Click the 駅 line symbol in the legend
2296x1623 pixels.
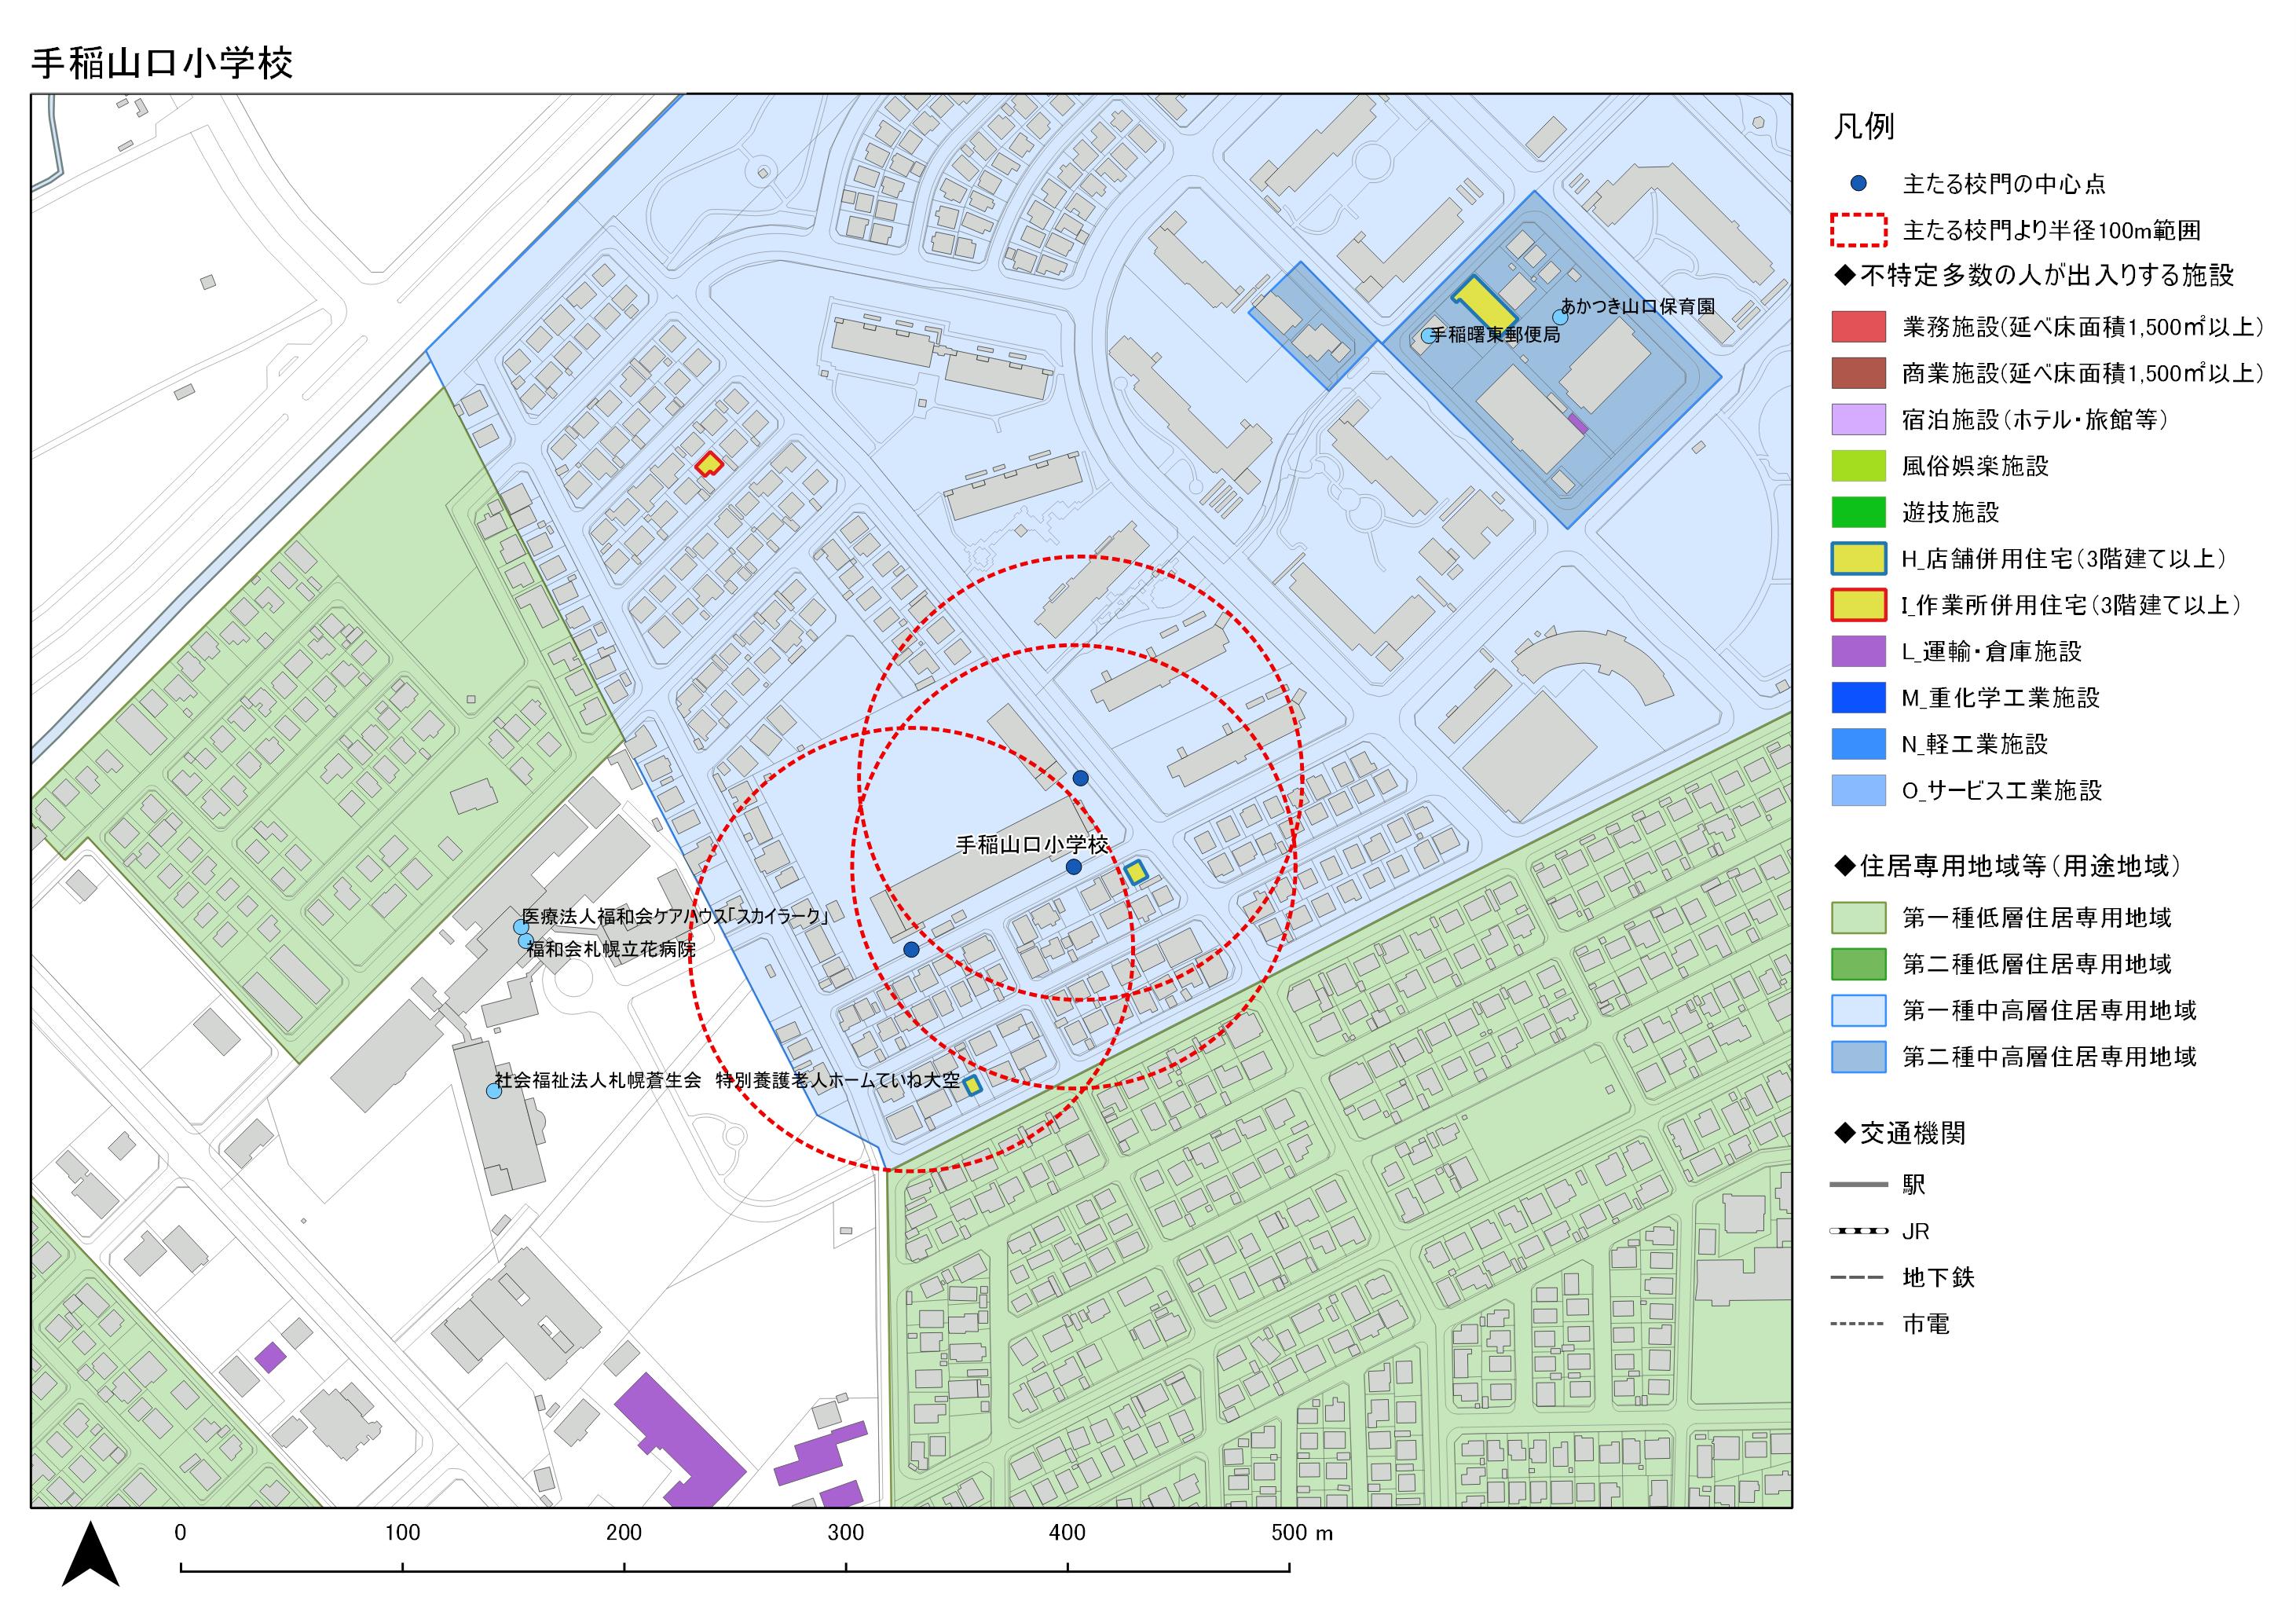click(x=1858, y=1185)
